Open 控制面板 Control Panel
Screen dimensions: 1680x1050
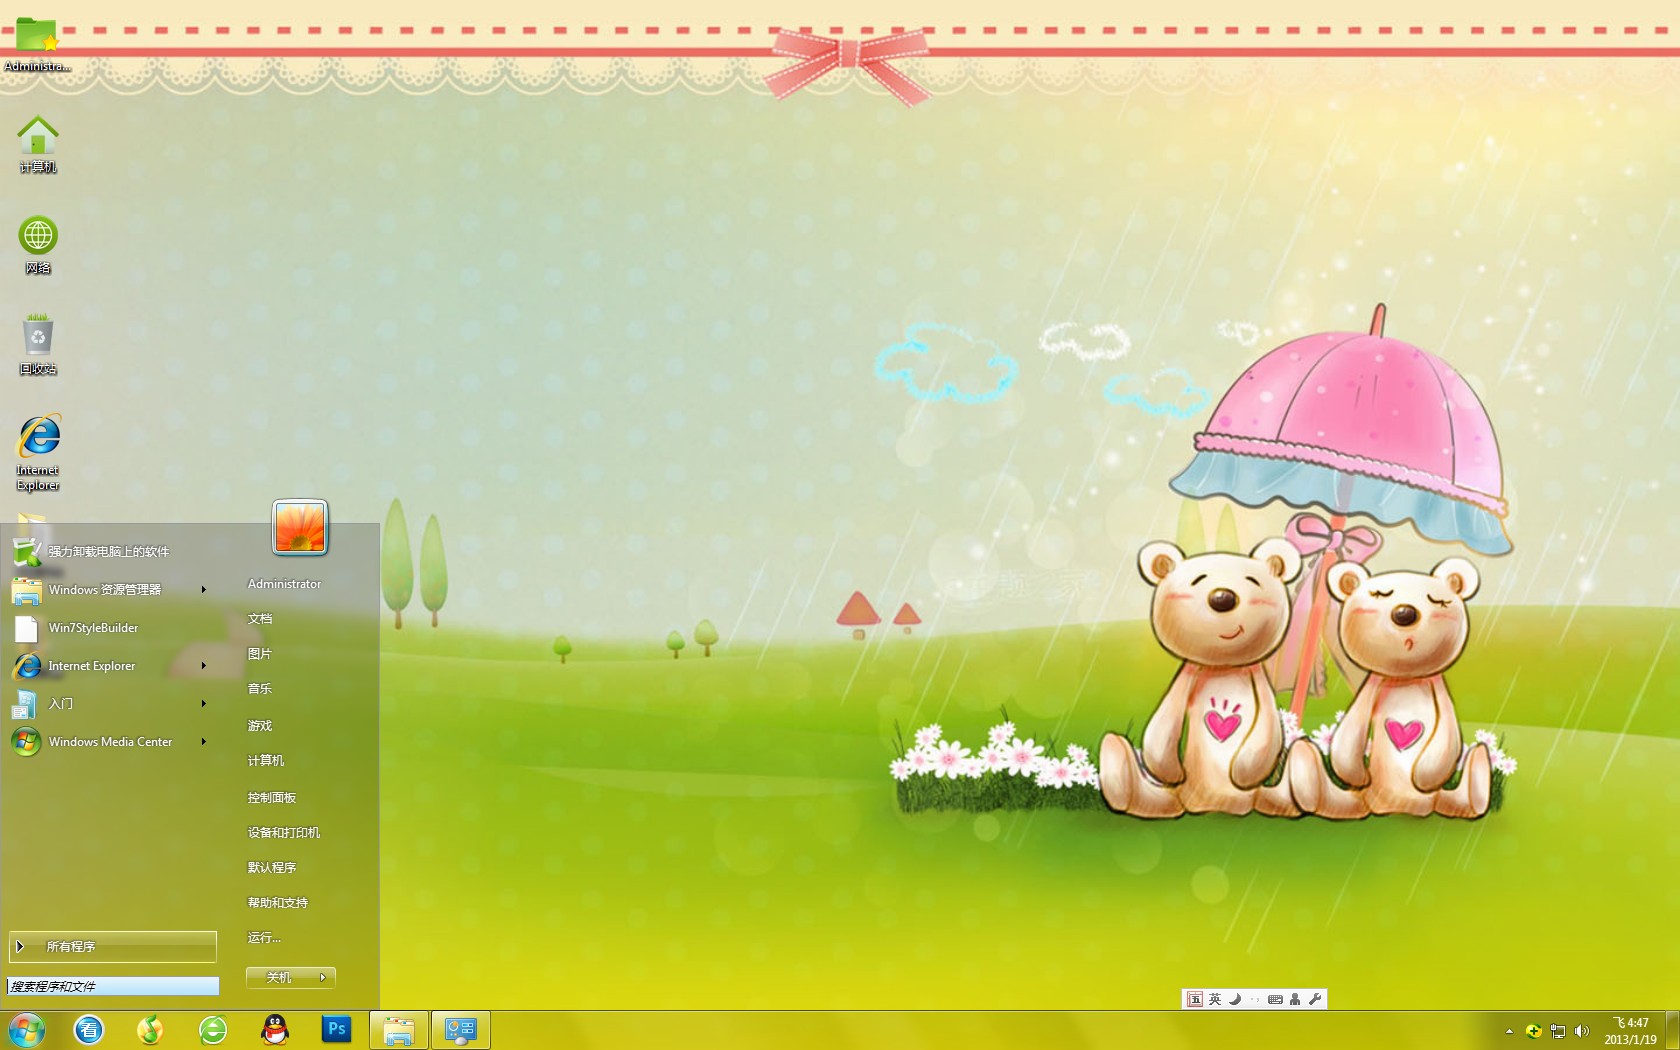[272, 798]
